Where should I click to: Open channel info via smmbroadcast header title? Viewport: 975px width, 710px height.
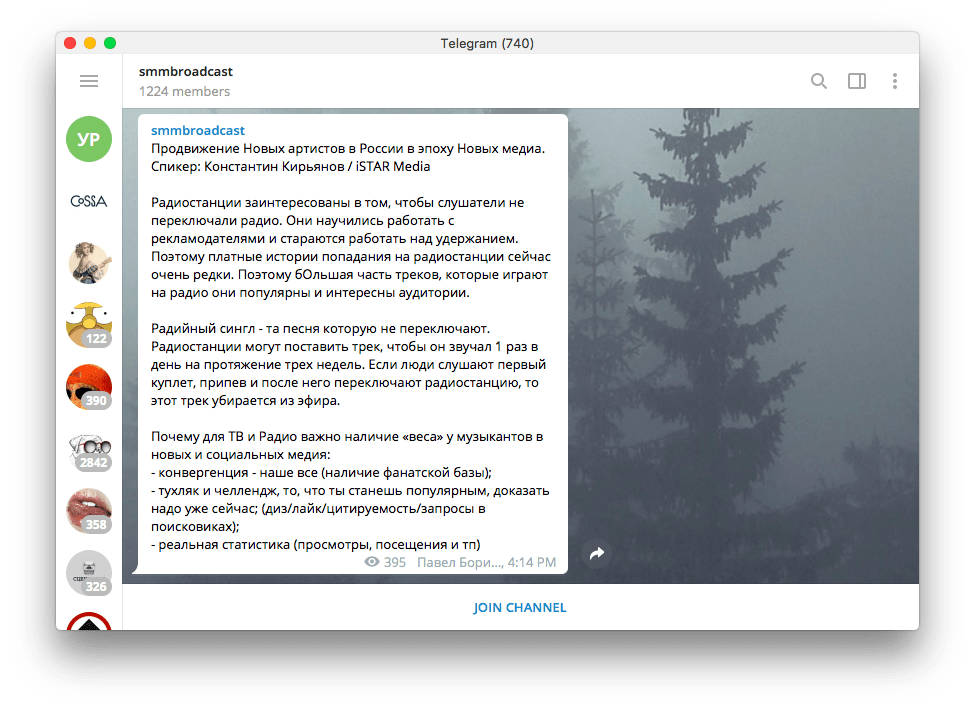tap(185, 71)
